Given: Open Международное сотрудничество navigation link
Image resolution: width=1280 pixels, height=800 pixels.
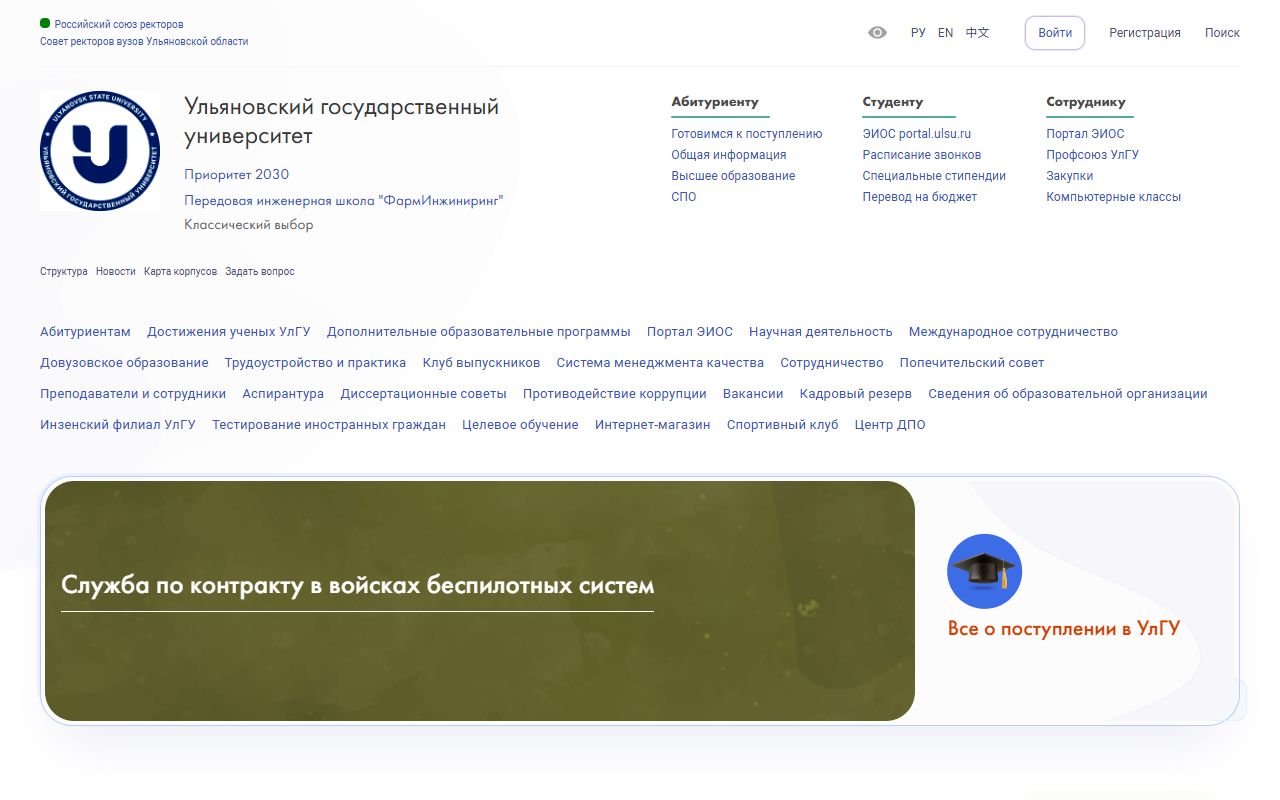Looking at the screenshot, I should (1014, 332).
